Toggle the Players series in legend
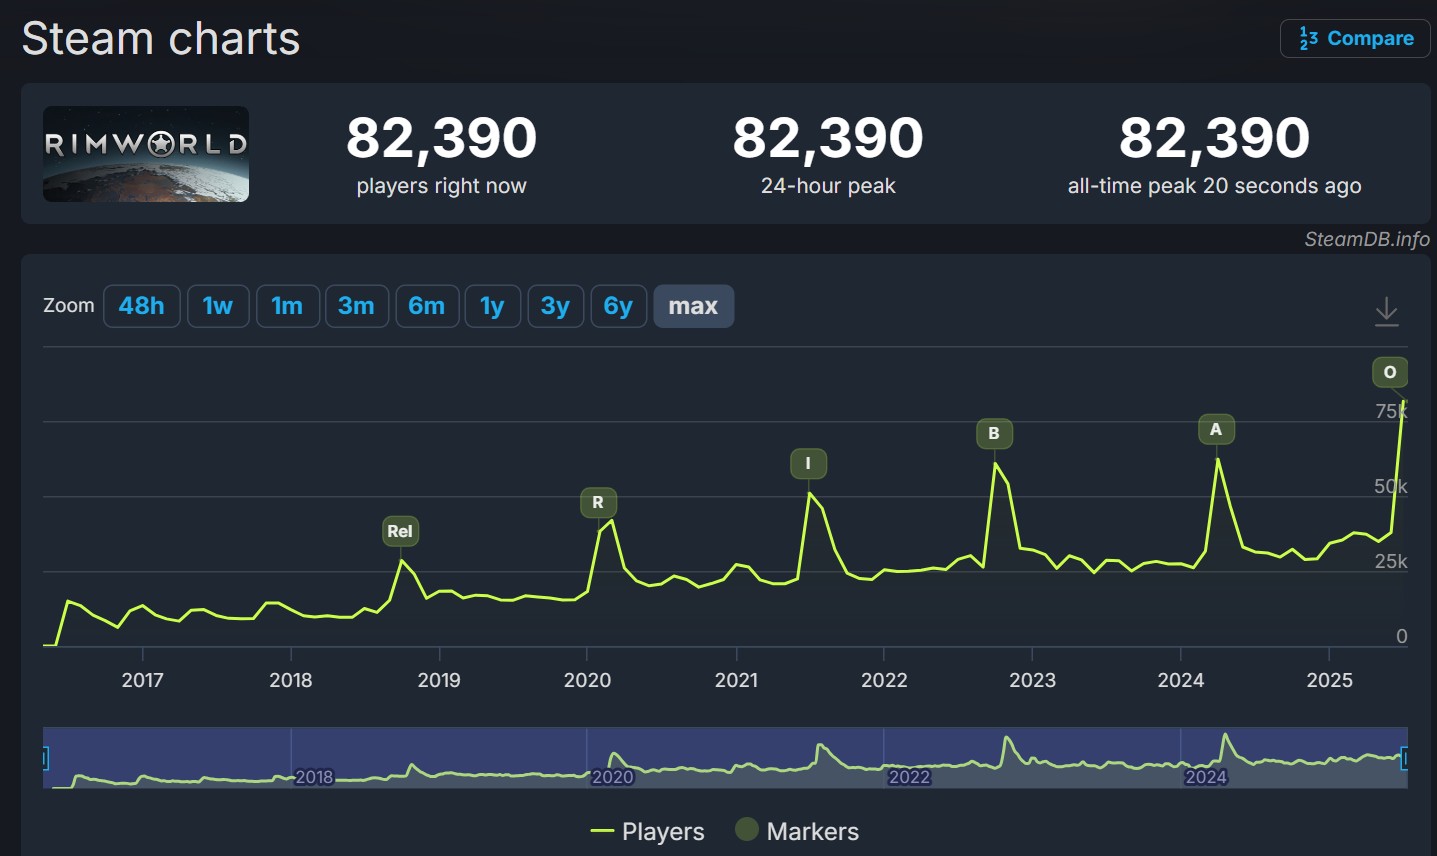 tap(647, 831)
